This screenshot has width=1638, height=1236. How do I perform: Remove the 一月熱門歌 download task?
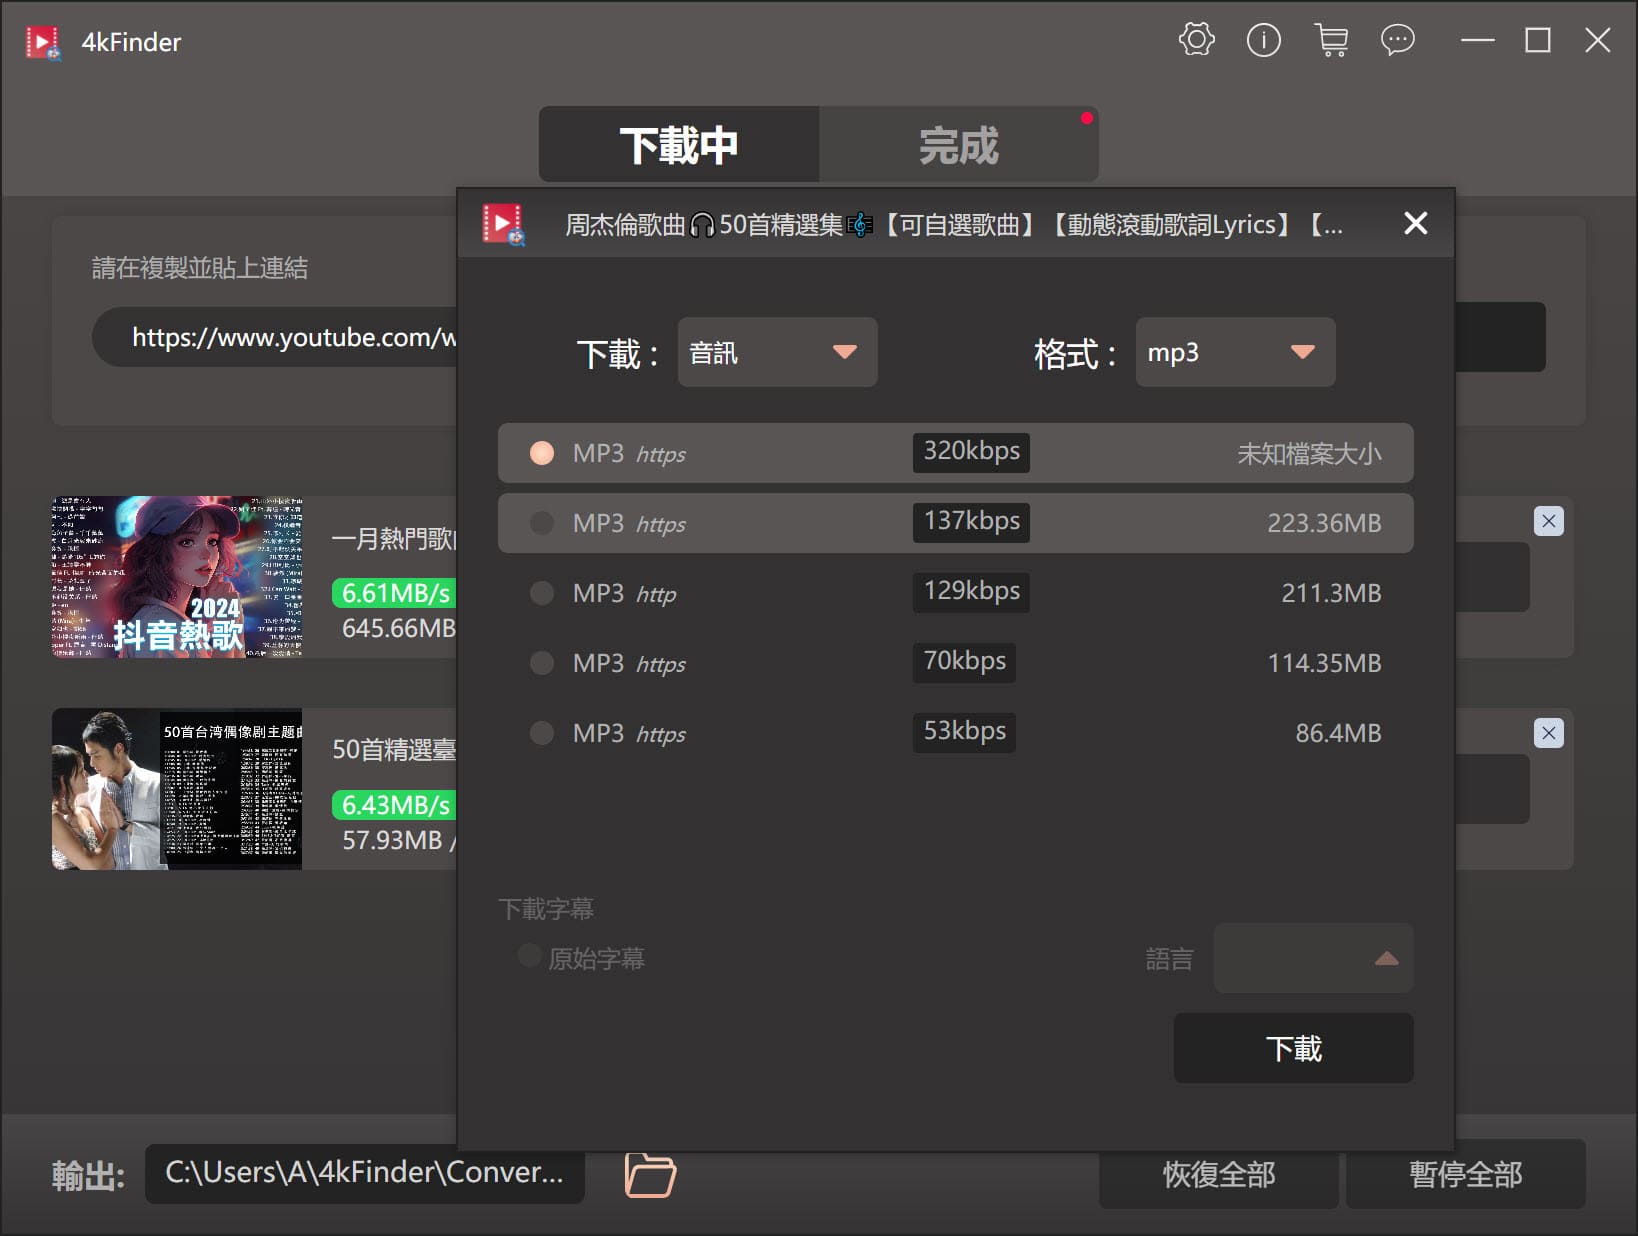click(x=1548, y=521)
